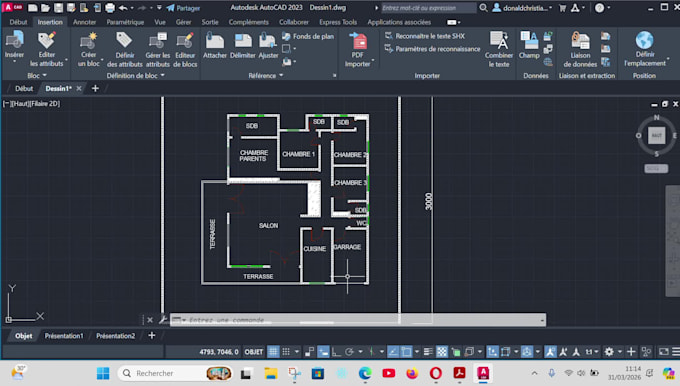This screenshot has width=680, height=386.
Task: Click the search magnifier icon in title bar
Action: point(483,8)
